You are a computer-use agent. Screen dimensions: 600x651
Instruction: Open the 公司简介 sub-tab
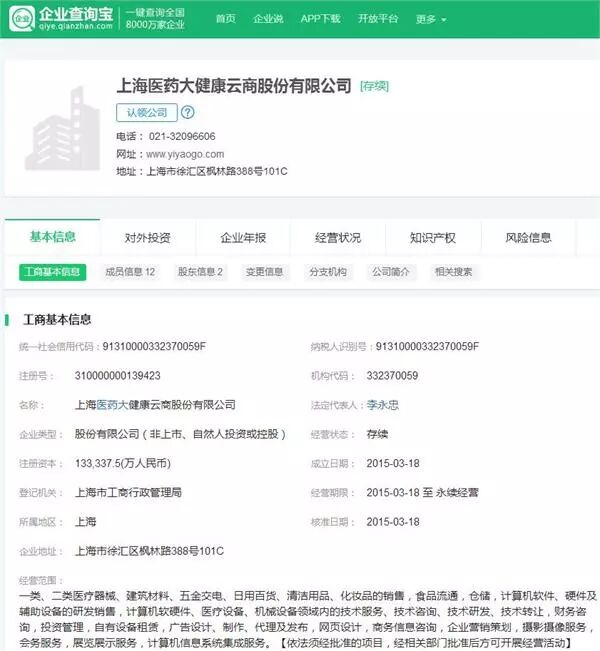(x=391, y=272)
